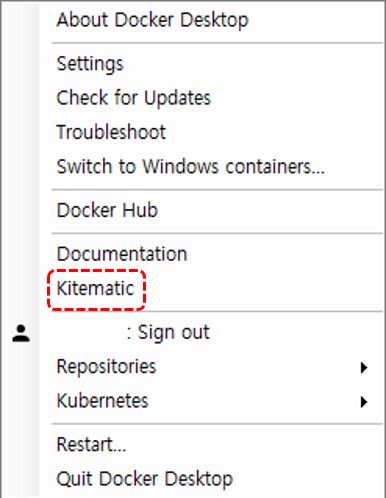This screenshot has width=386, height=498.
Task: Click the word Desktop in About entry
Action: 215,21
